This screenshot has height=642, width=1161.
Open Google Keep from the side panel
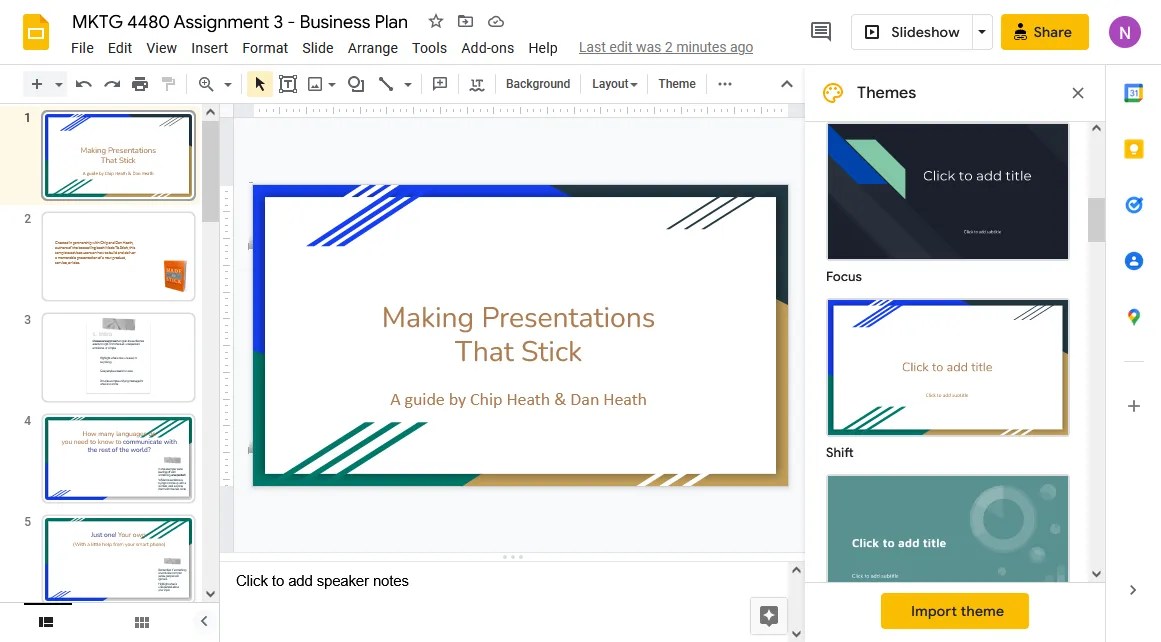coord(1133,148)
